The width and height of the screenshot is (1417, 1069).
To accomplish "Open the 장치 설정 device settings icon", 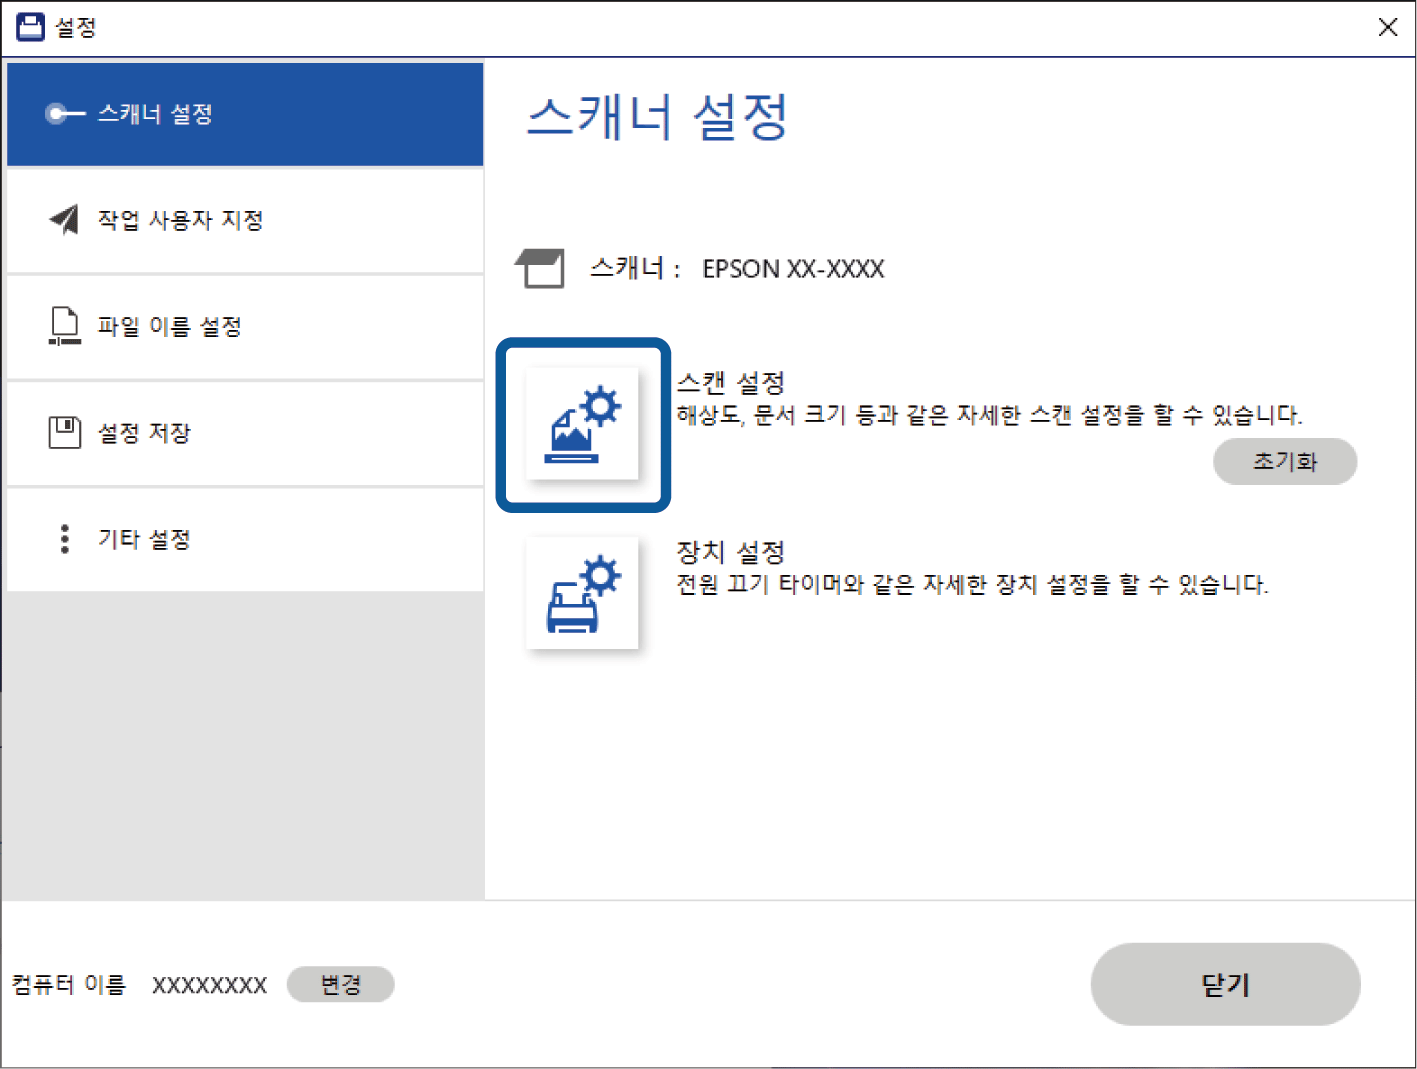I will click(x=582, y=594).
